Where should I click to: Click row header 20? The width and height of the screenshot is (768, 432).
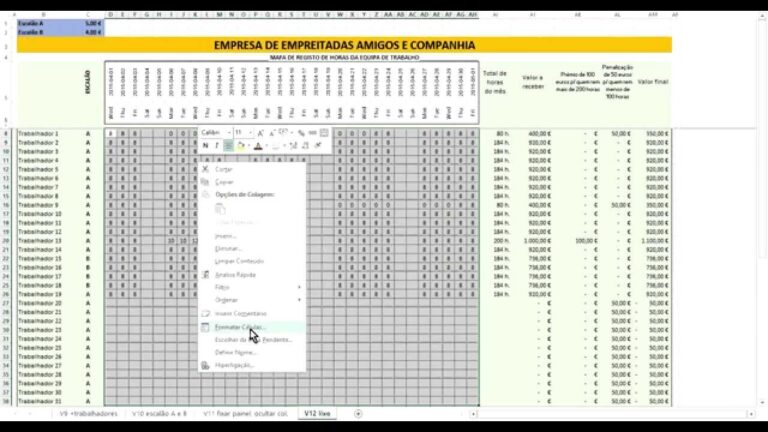point(6,240)
